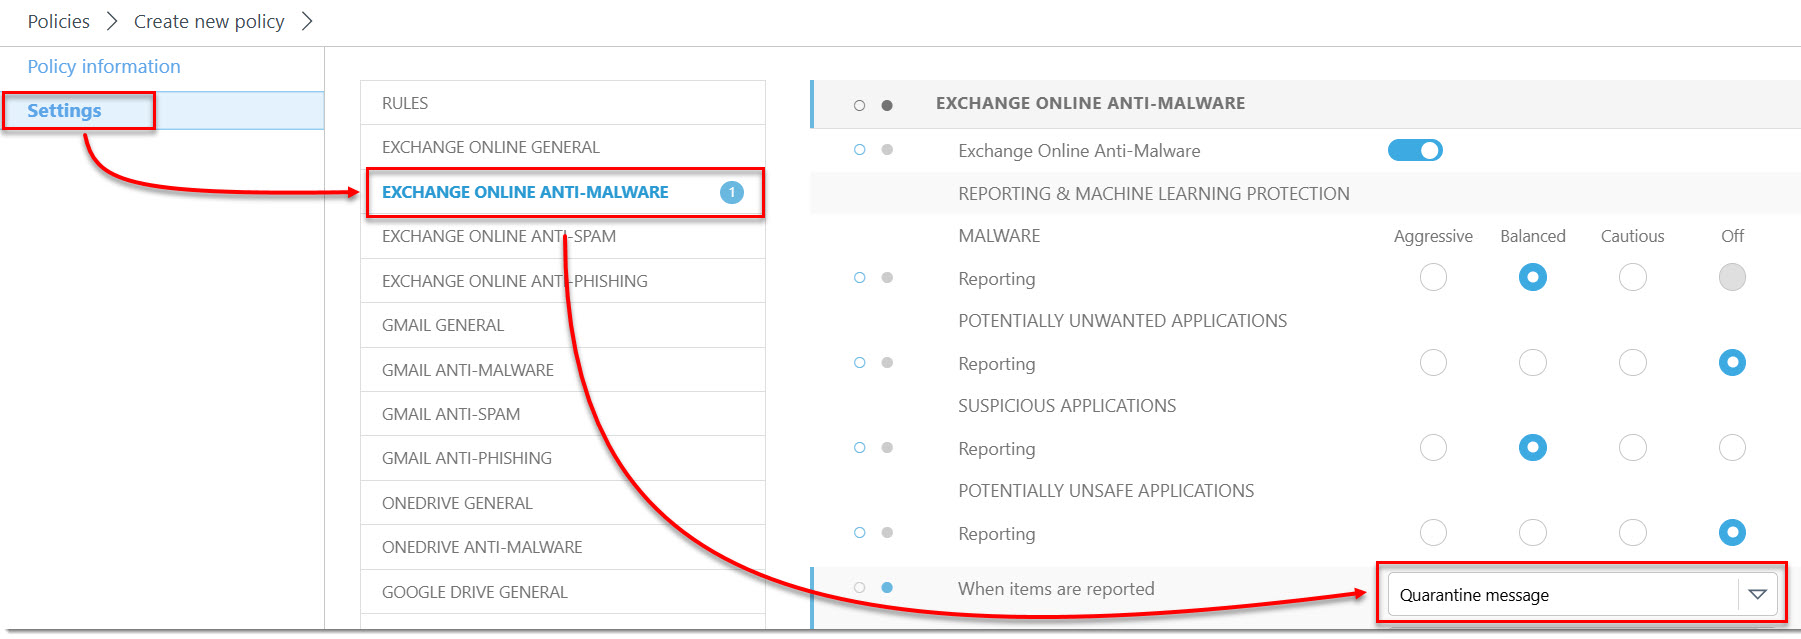Select GOOGLE DRIVE GENERAL category
The width and height of the screenshot is (1801, 639).
pos(563,592)
